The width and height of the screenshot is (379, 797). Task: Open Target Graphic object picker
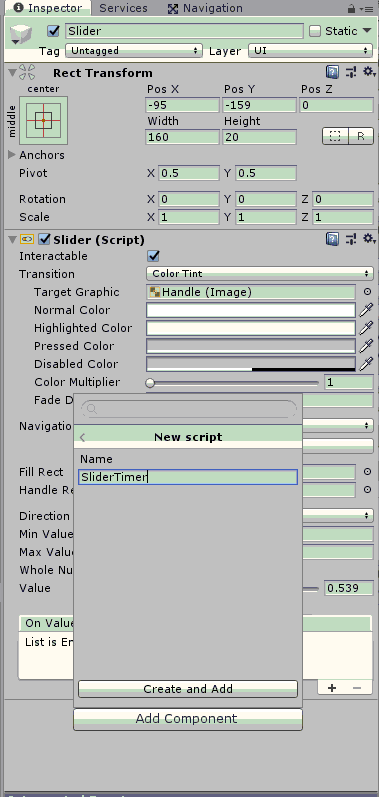367,292
